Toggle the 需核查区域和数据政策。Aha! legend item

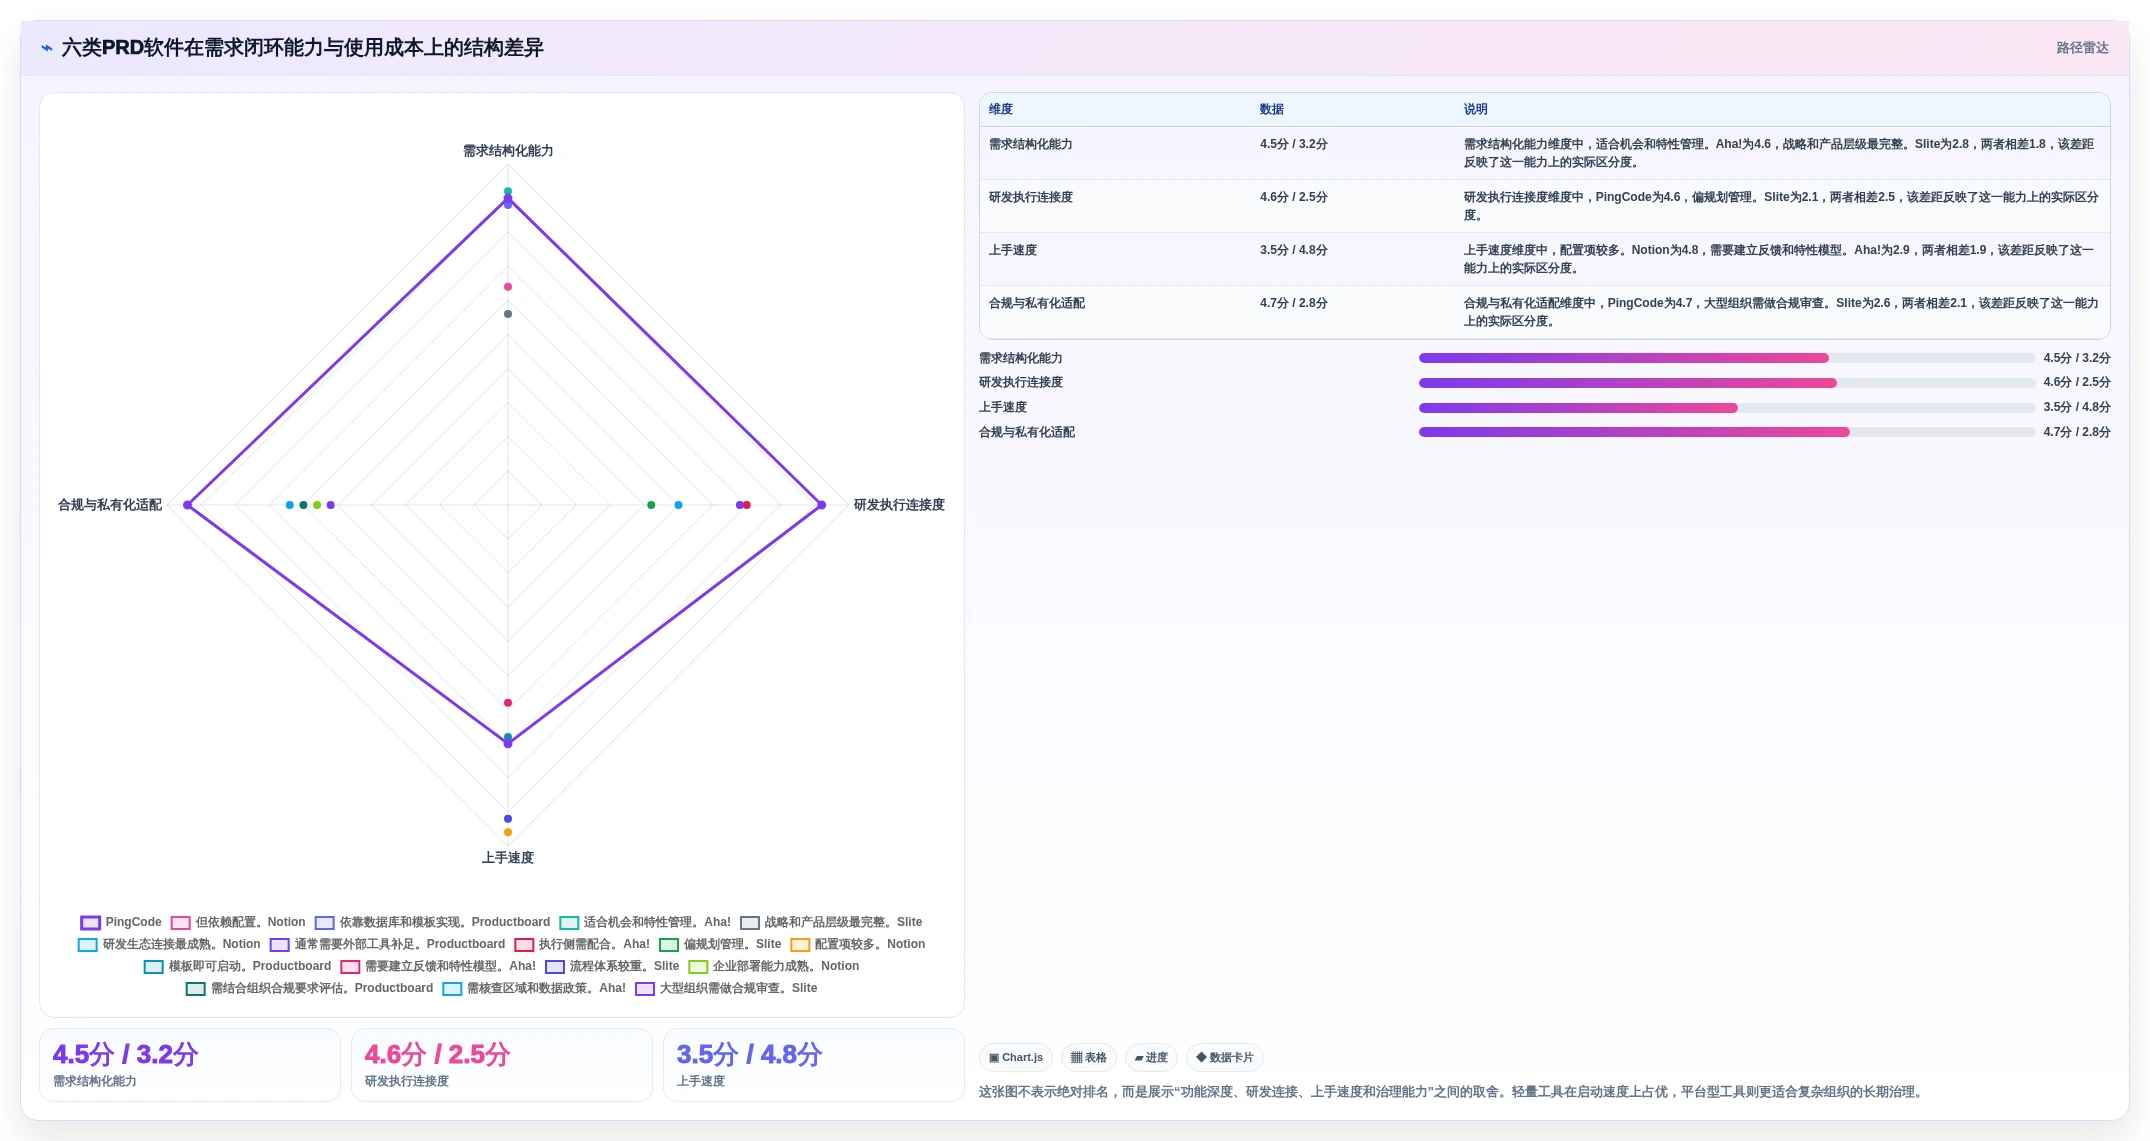pyautogui.click(x=534, y=988)
